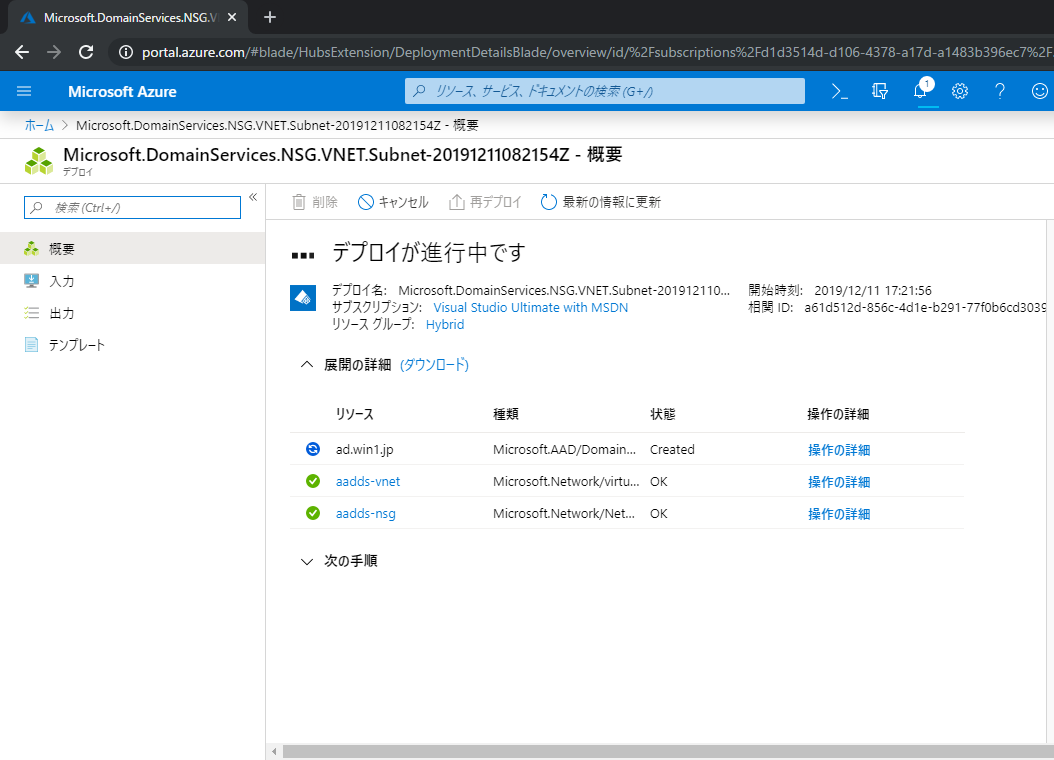Viewport: 1054px width, 760px height.
Task: Click the キャンセル cancel toolbar button
Action: [x=393, y=202]
